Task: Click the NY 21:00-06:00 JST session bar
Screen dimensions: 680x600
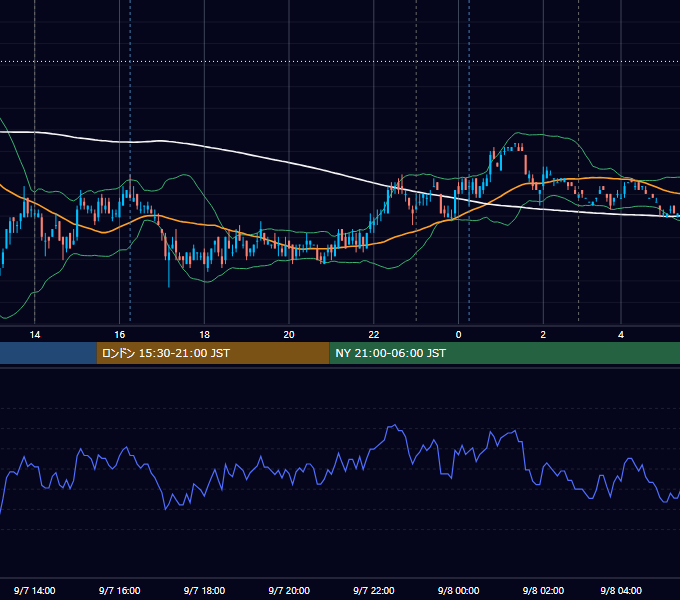Action: coord(505,353)
